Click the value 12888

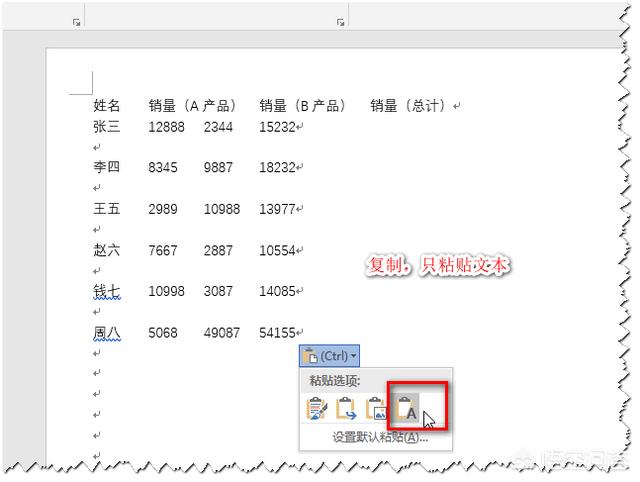(x=166, y=127)
